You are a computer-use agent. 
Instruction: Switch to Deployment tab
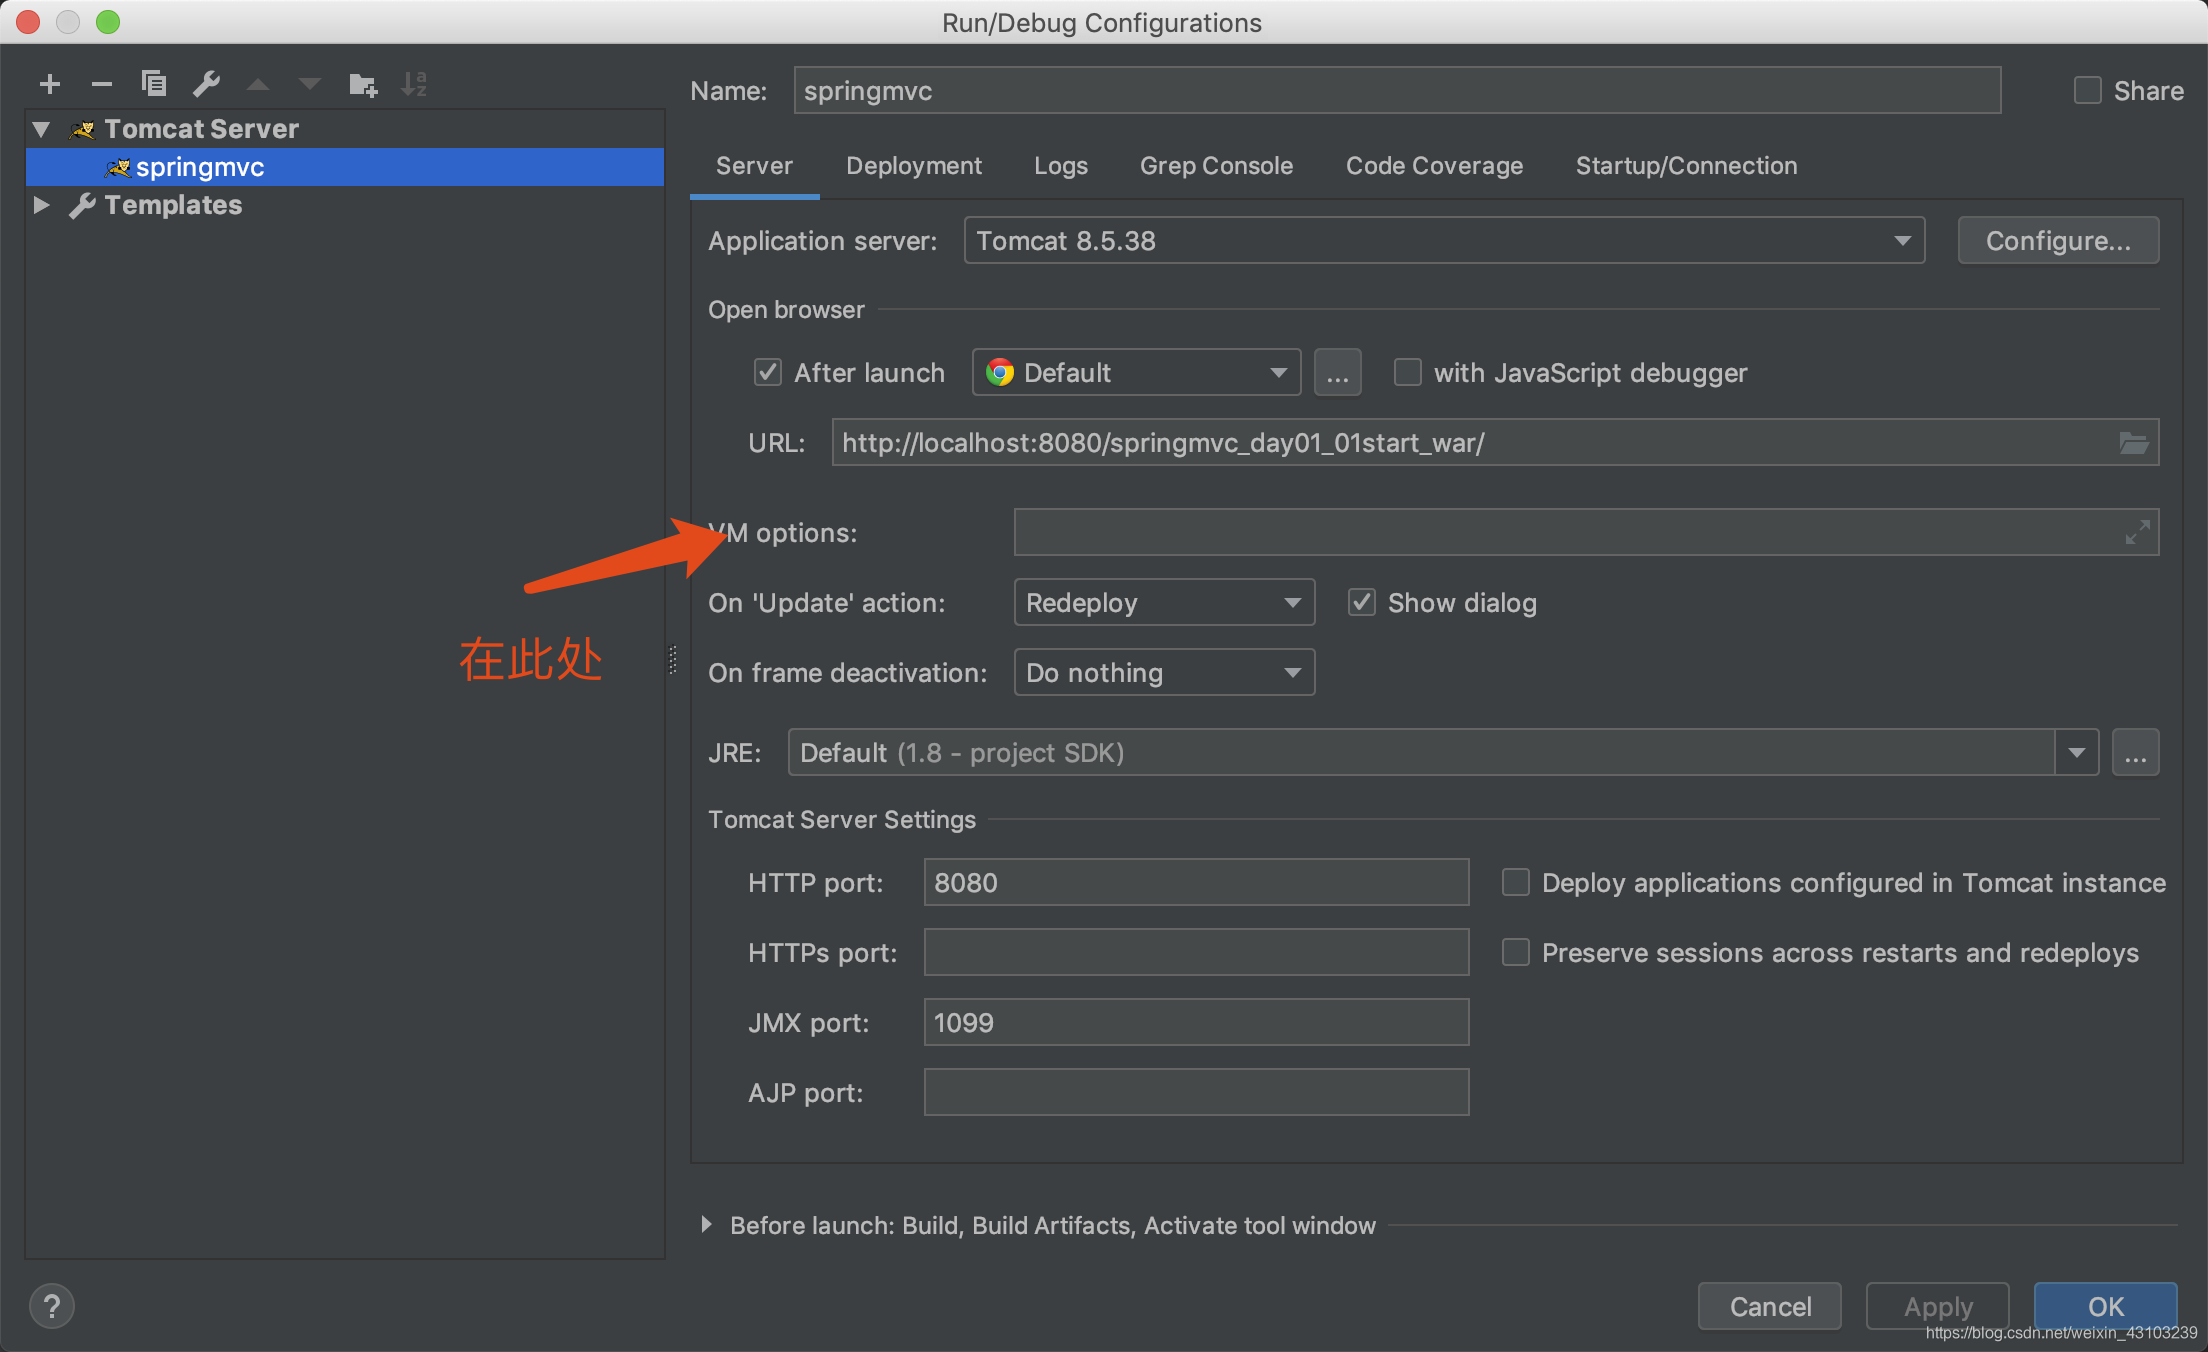(914, 166)
